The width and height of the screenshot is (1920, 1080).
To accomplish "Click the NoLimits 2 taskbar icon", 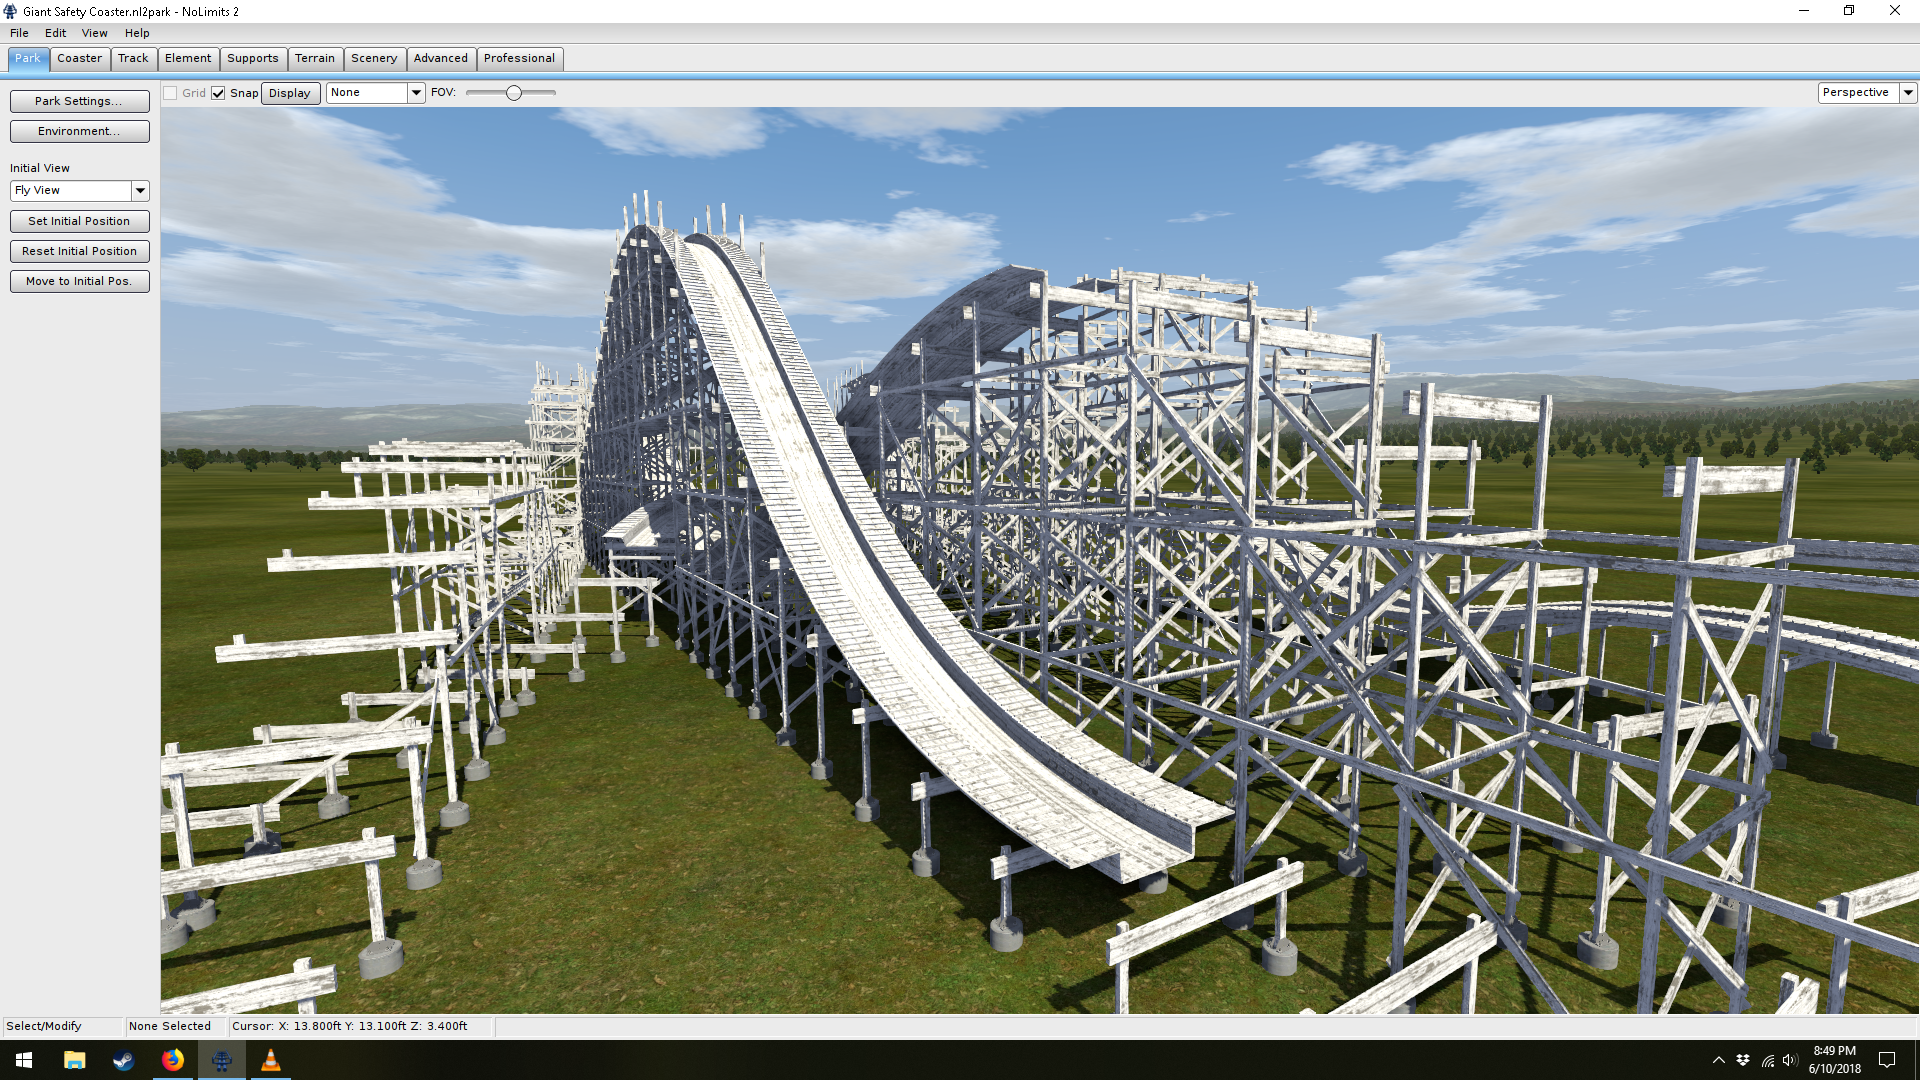I will pyautogui.click(x=221, y=1060).
